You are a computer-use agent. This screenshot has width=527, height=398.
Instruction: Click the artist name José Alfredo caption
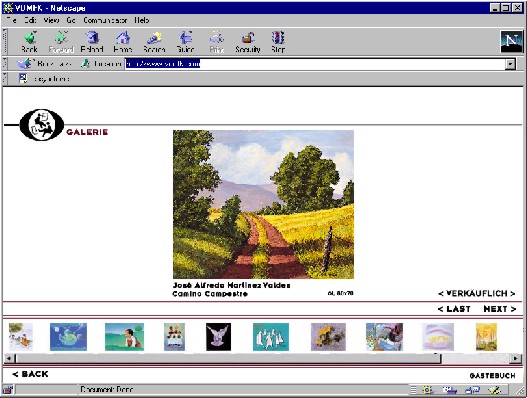tap(231, 285)
